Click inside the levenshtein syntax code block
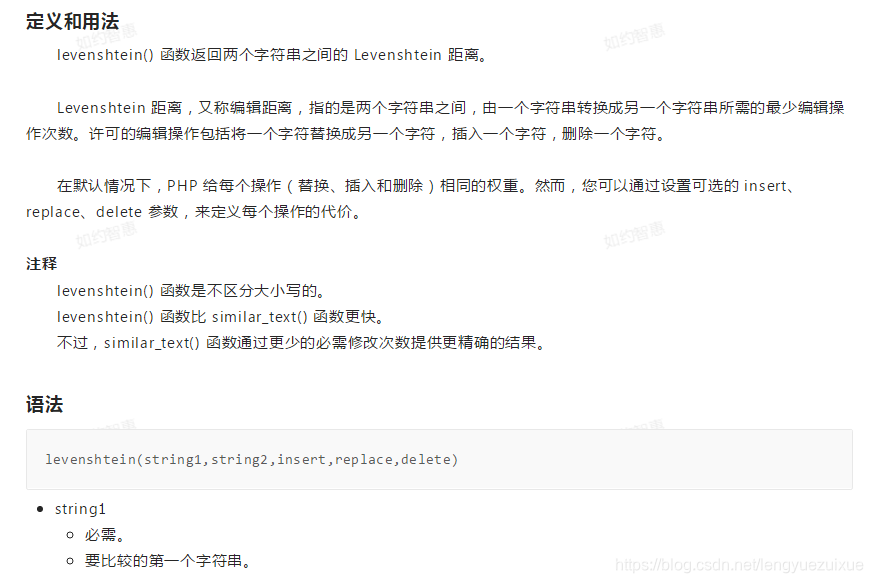The width and height of the screenshot is (873, 583). click(x=439, y=459)
